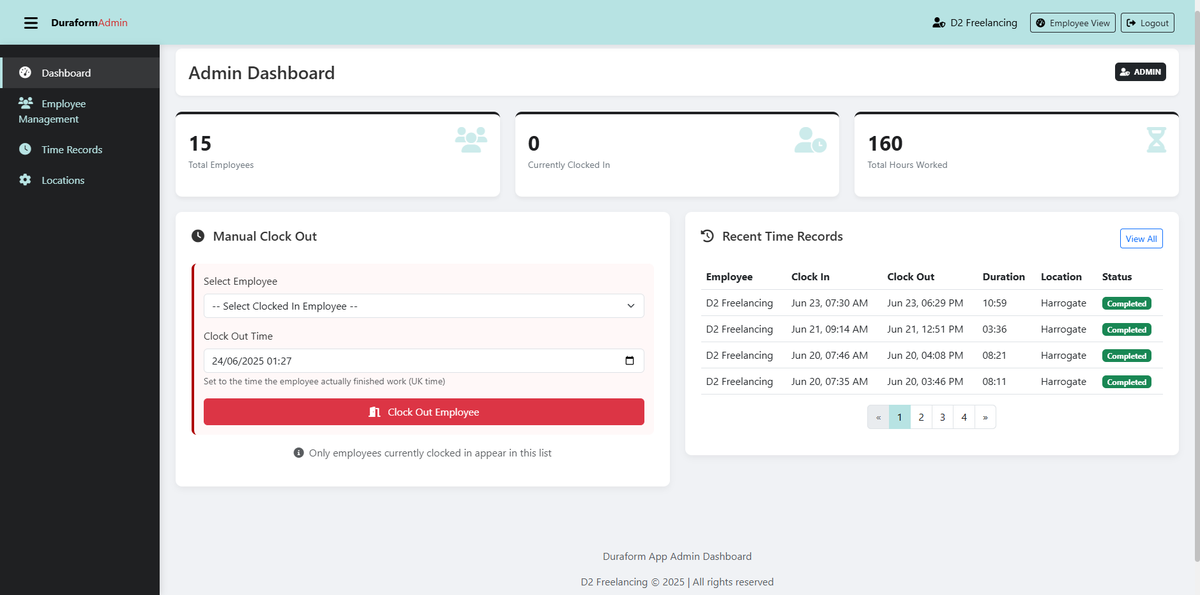Click the Duration column header

tap(1004, 277)
